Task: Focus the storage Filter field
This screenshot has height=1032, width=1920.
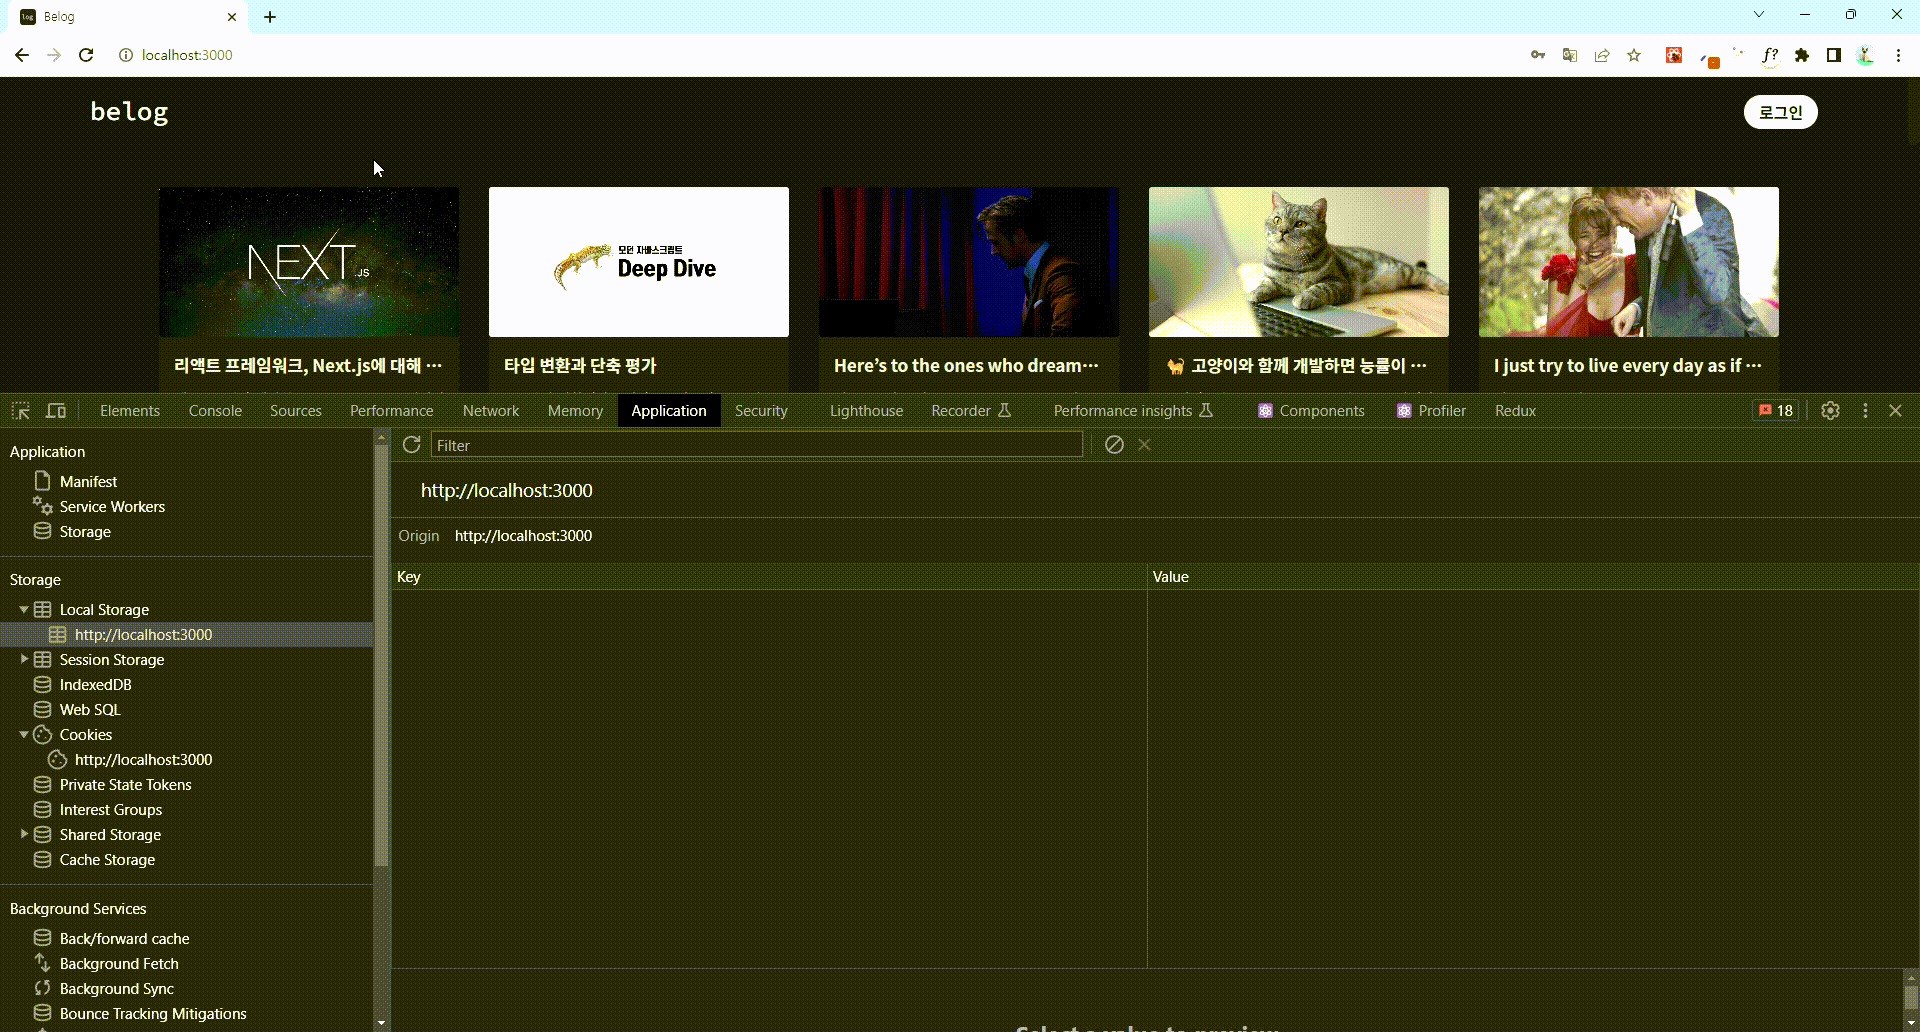Action: (757, 445)
